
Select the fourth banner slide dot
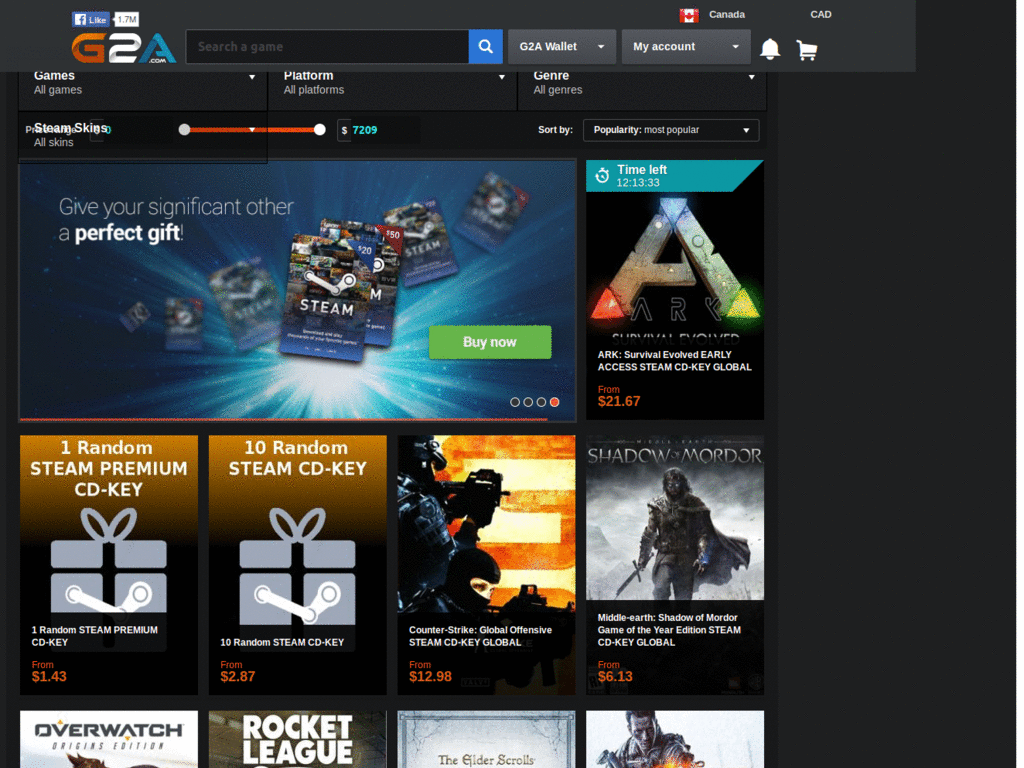coord(554,402)
